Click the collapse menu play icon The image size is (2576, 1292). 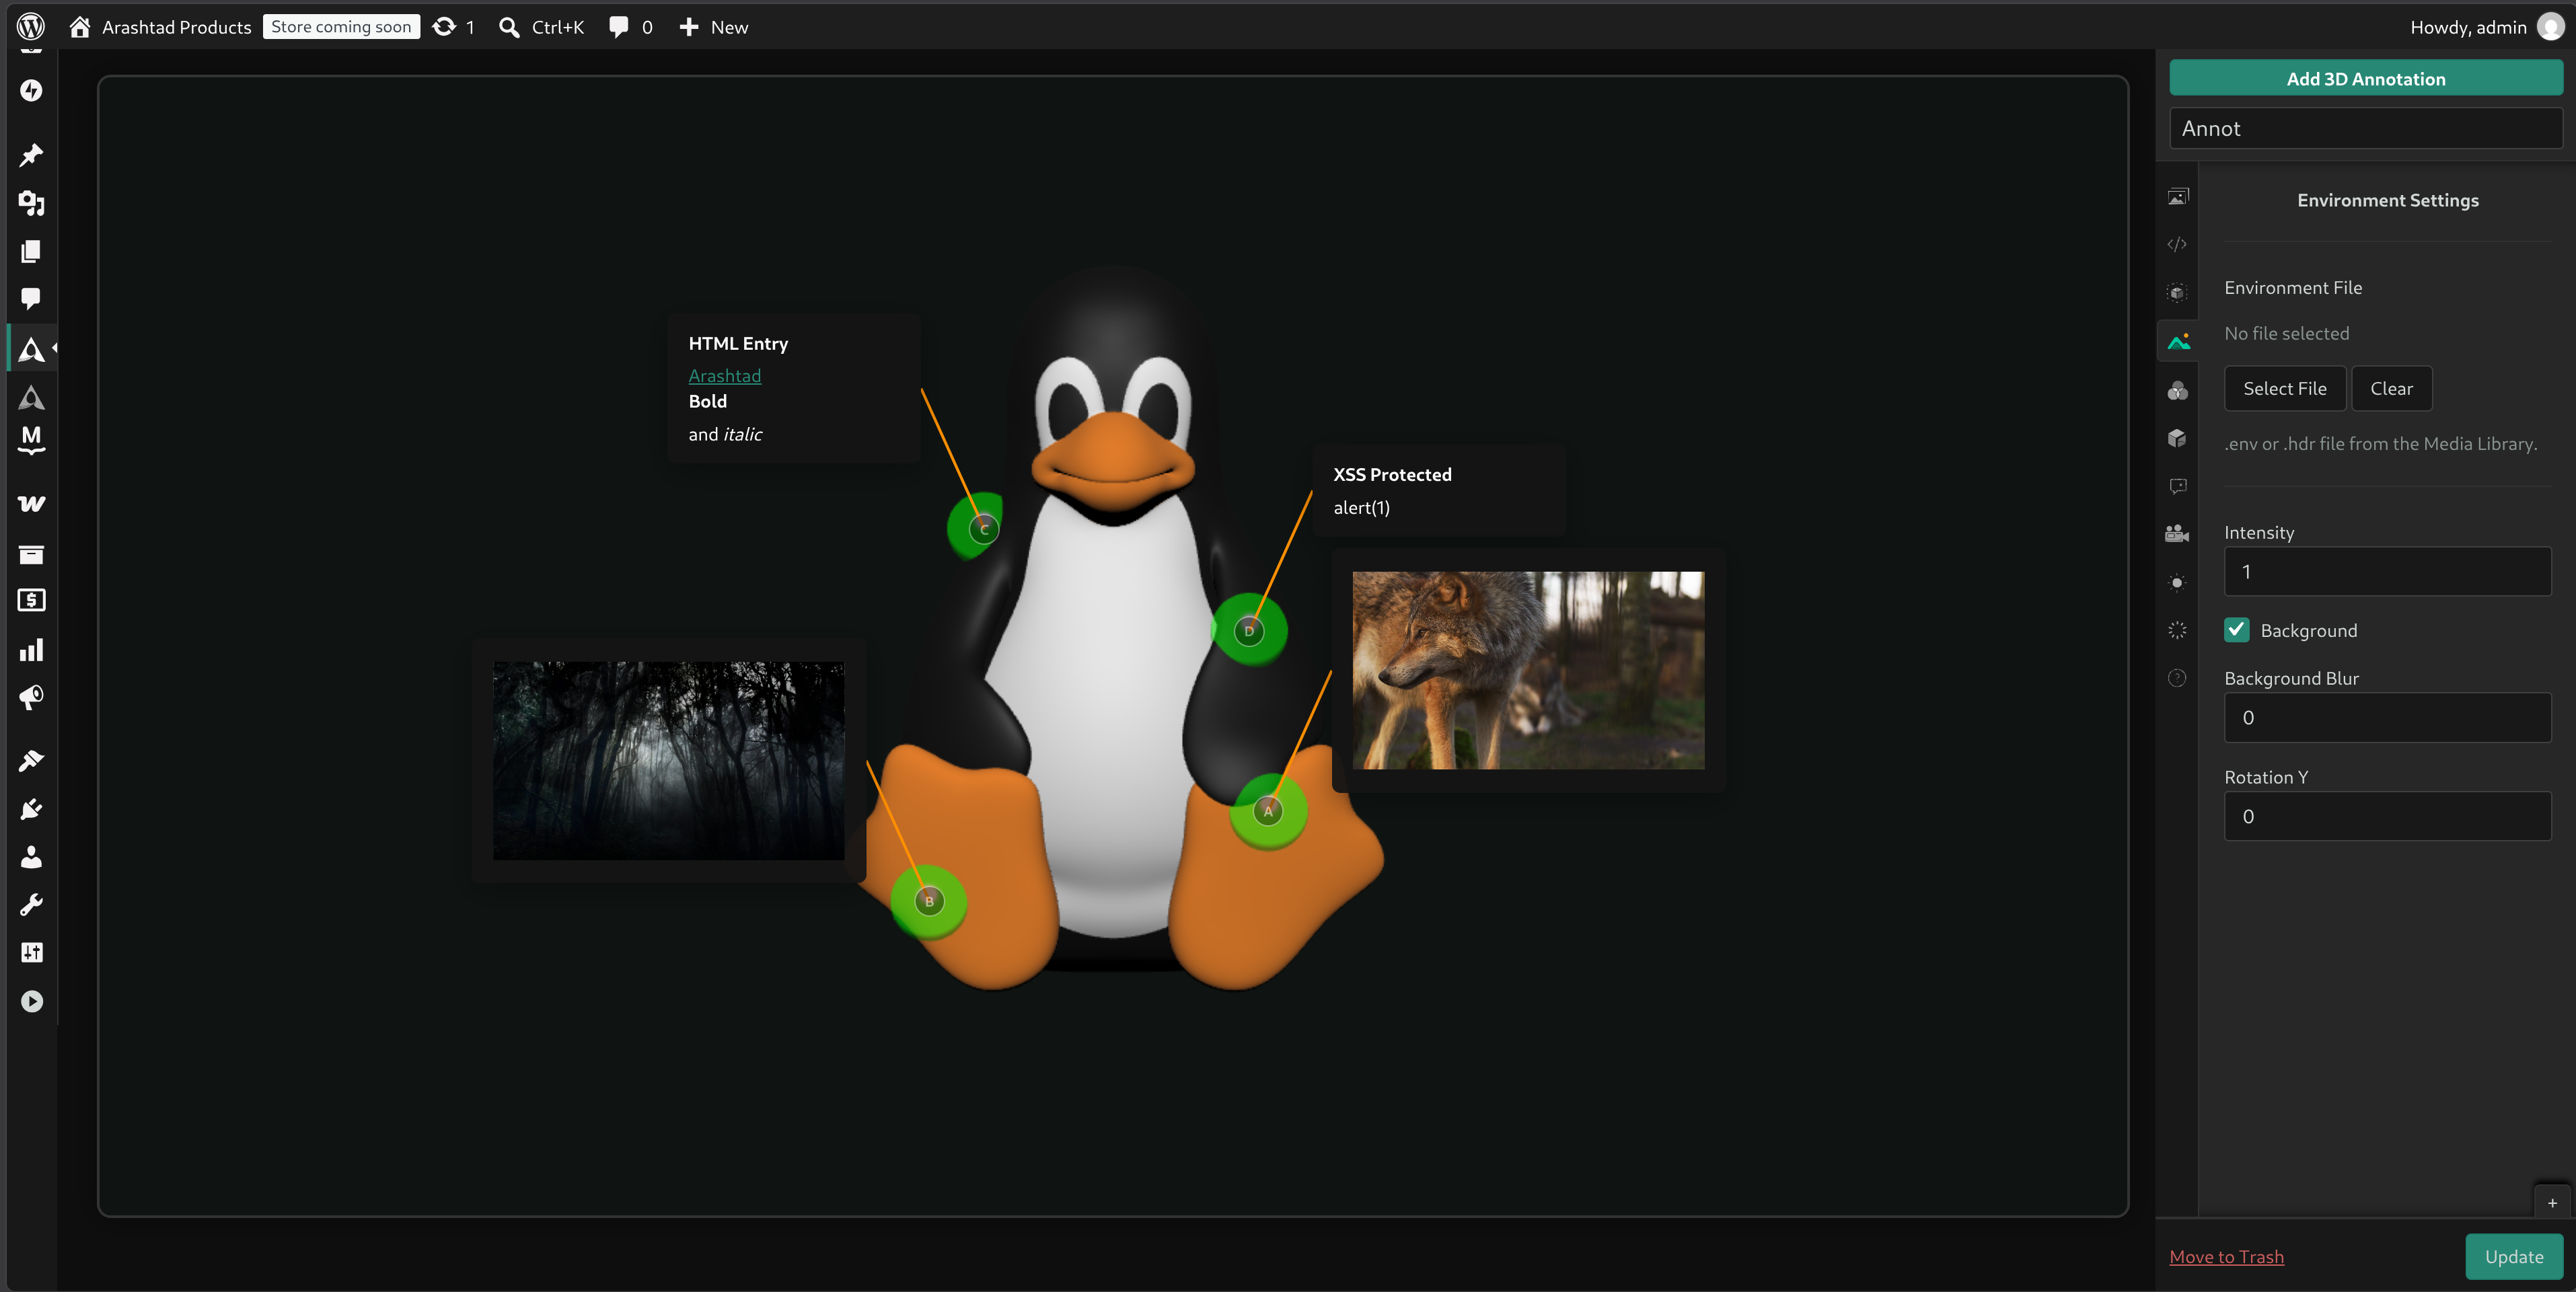coord(31,1001)
